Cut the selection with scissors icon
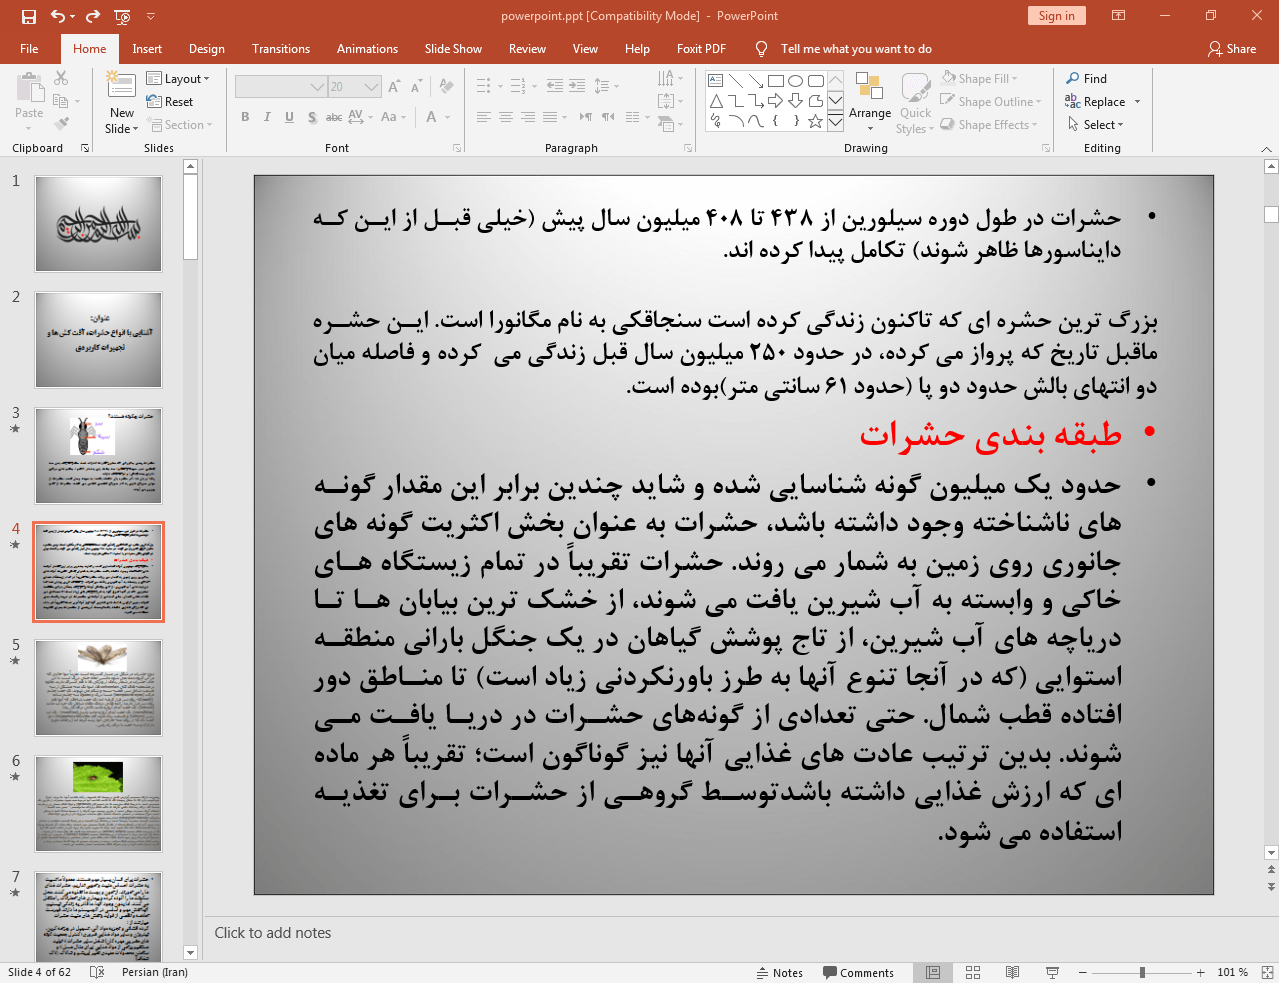The height and width of the screenshot is (983, 1279). tap(61, 78)
